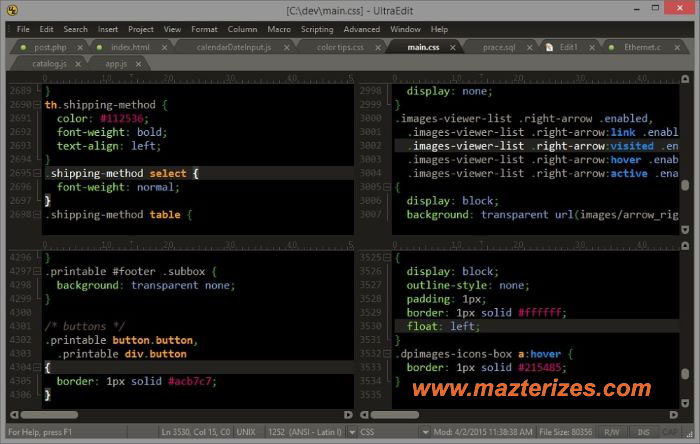Viewport: 700px width, 444px height.
Task: Collapse the code fold at line 2695
Action: (x=37, y=173)
